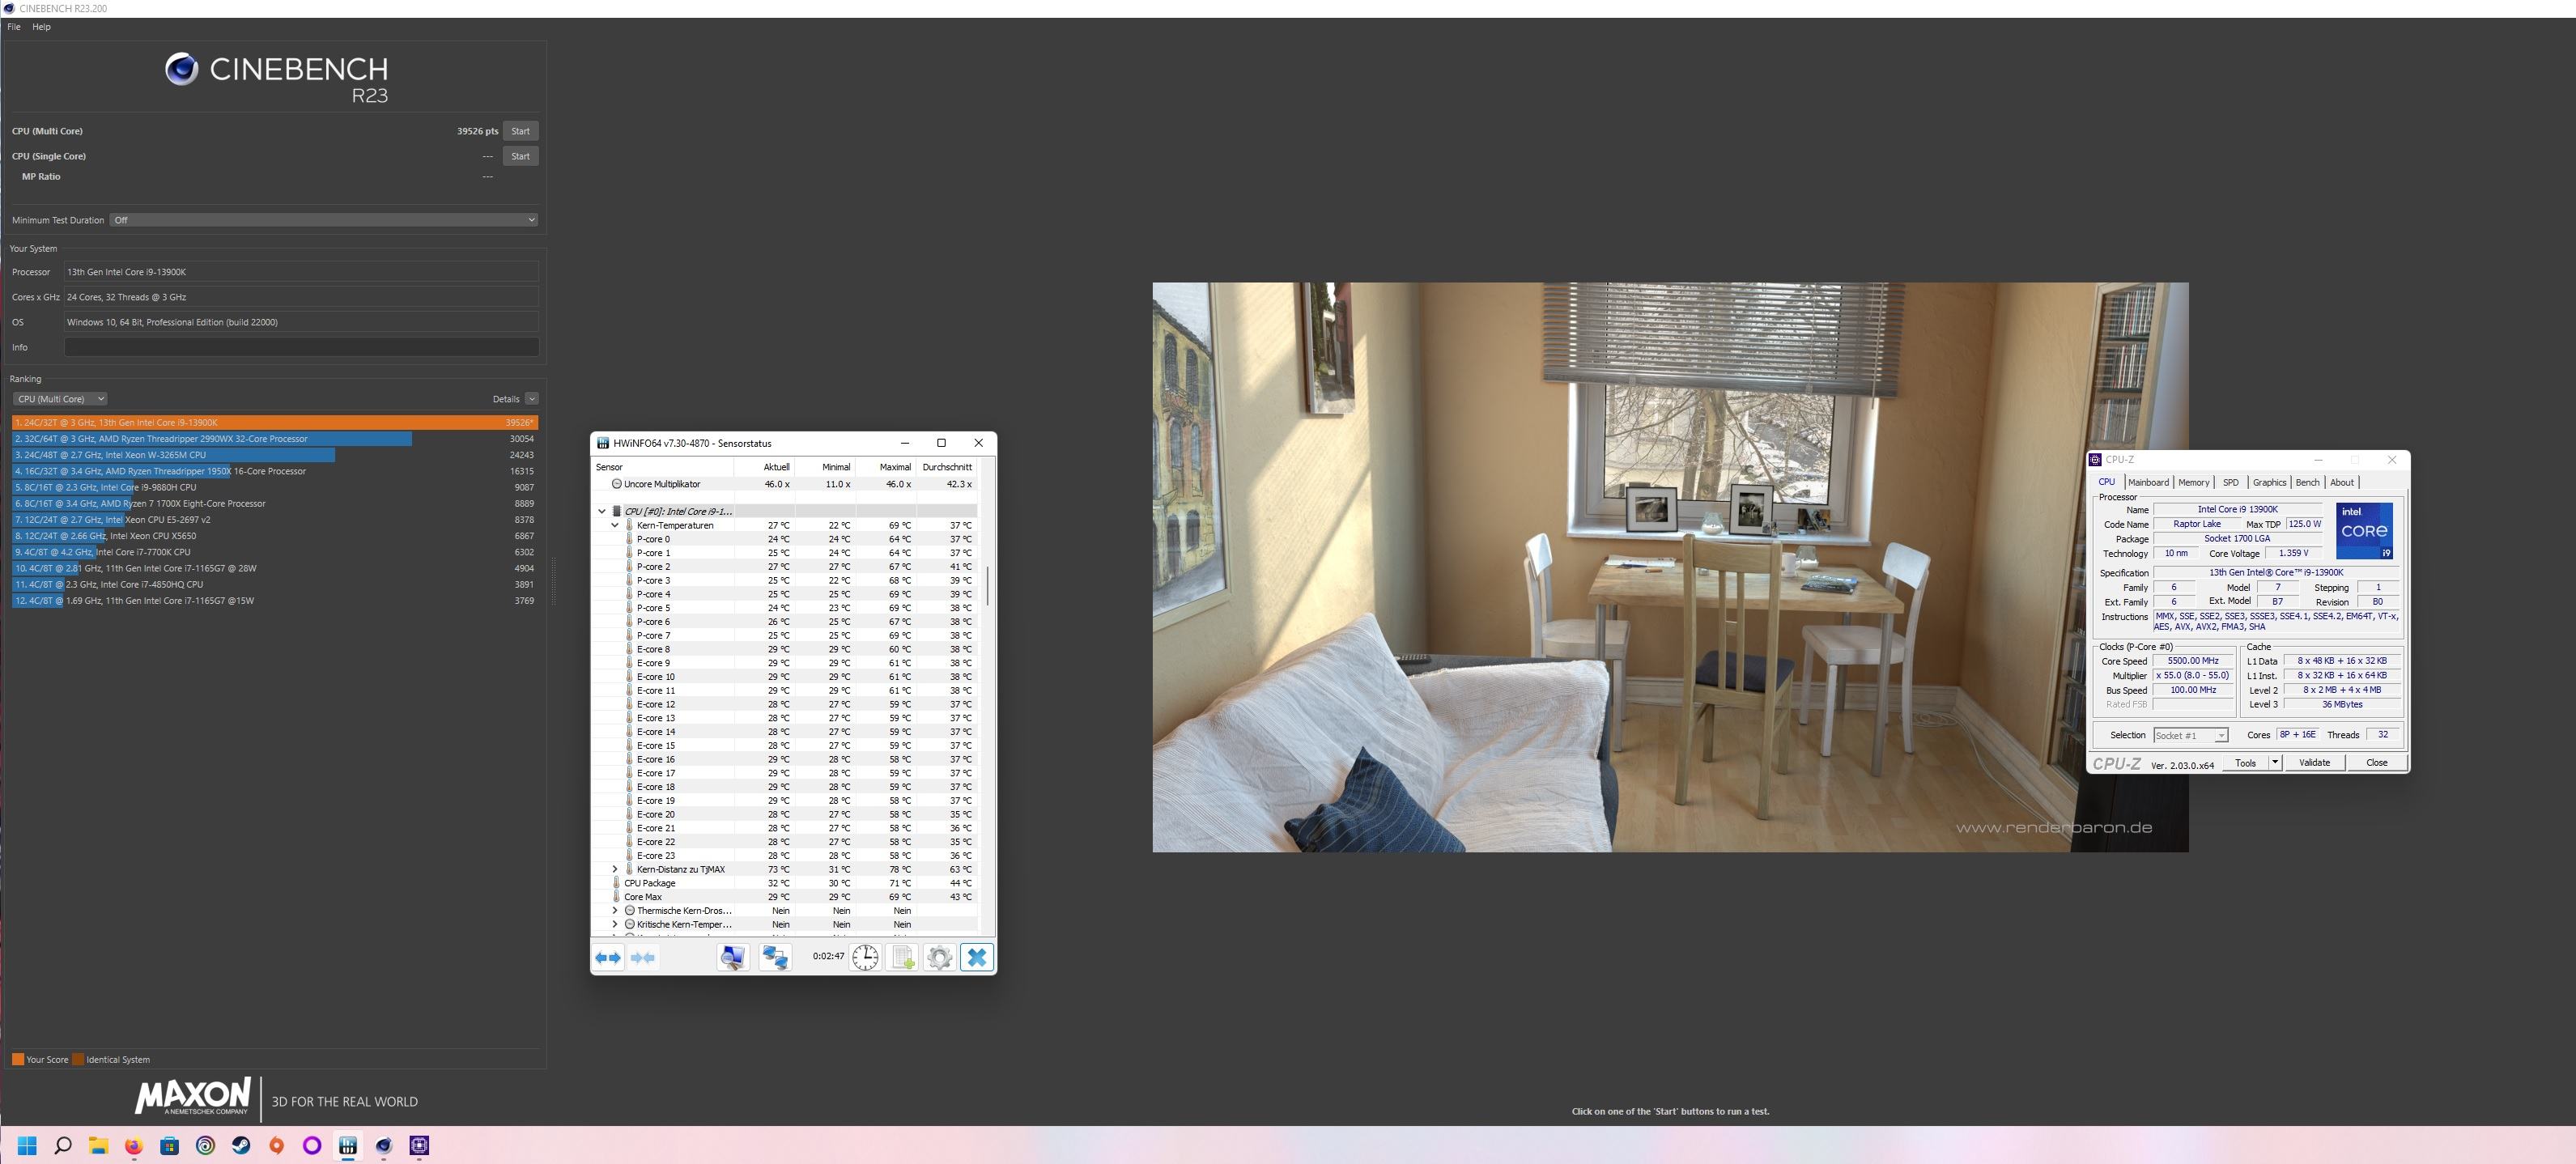Image resolution: width=2576 pixels, height=1164 pixels.
Task: Open HWiNFO system summary monitor icon
Action: click(x=732, y=957)
